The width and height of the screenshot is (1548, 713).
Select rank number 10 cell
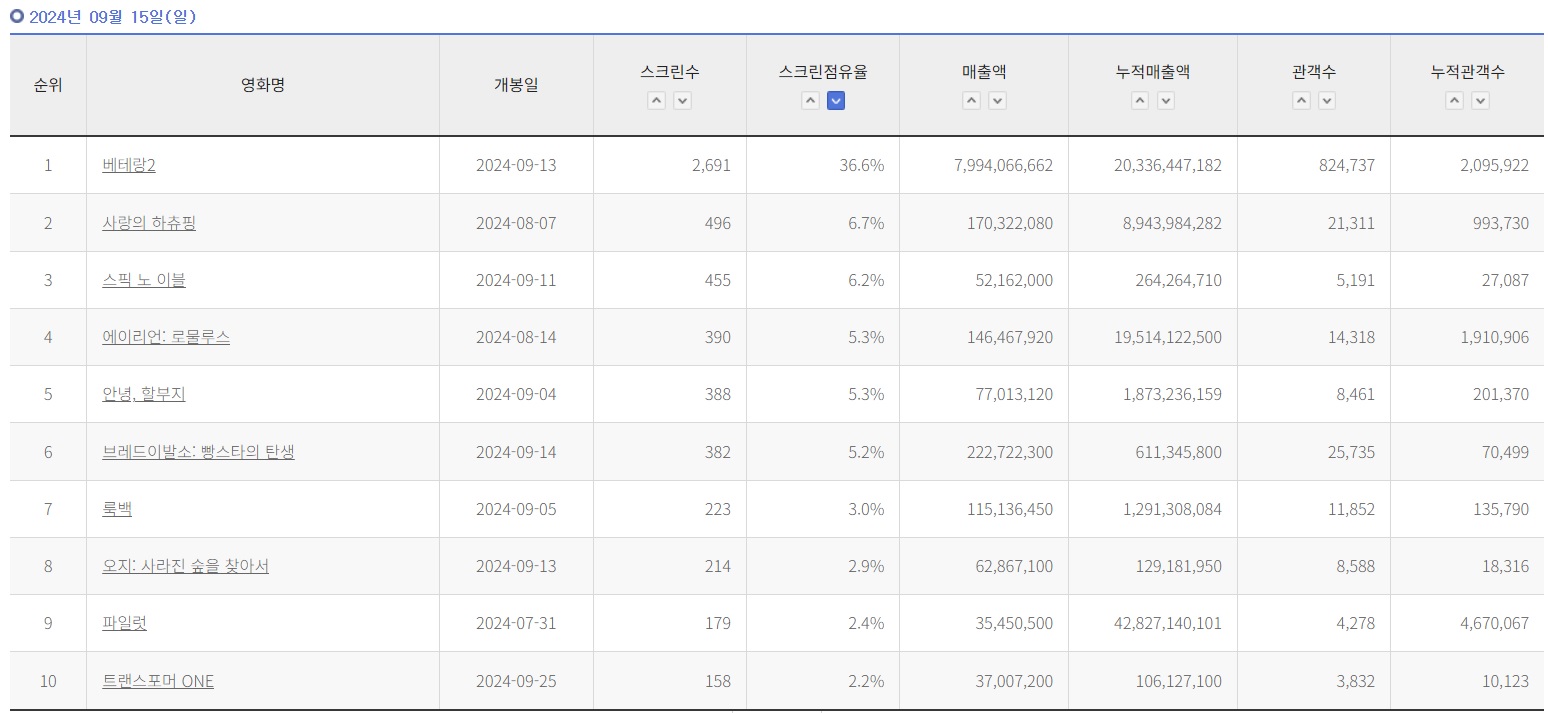[48, 681]
